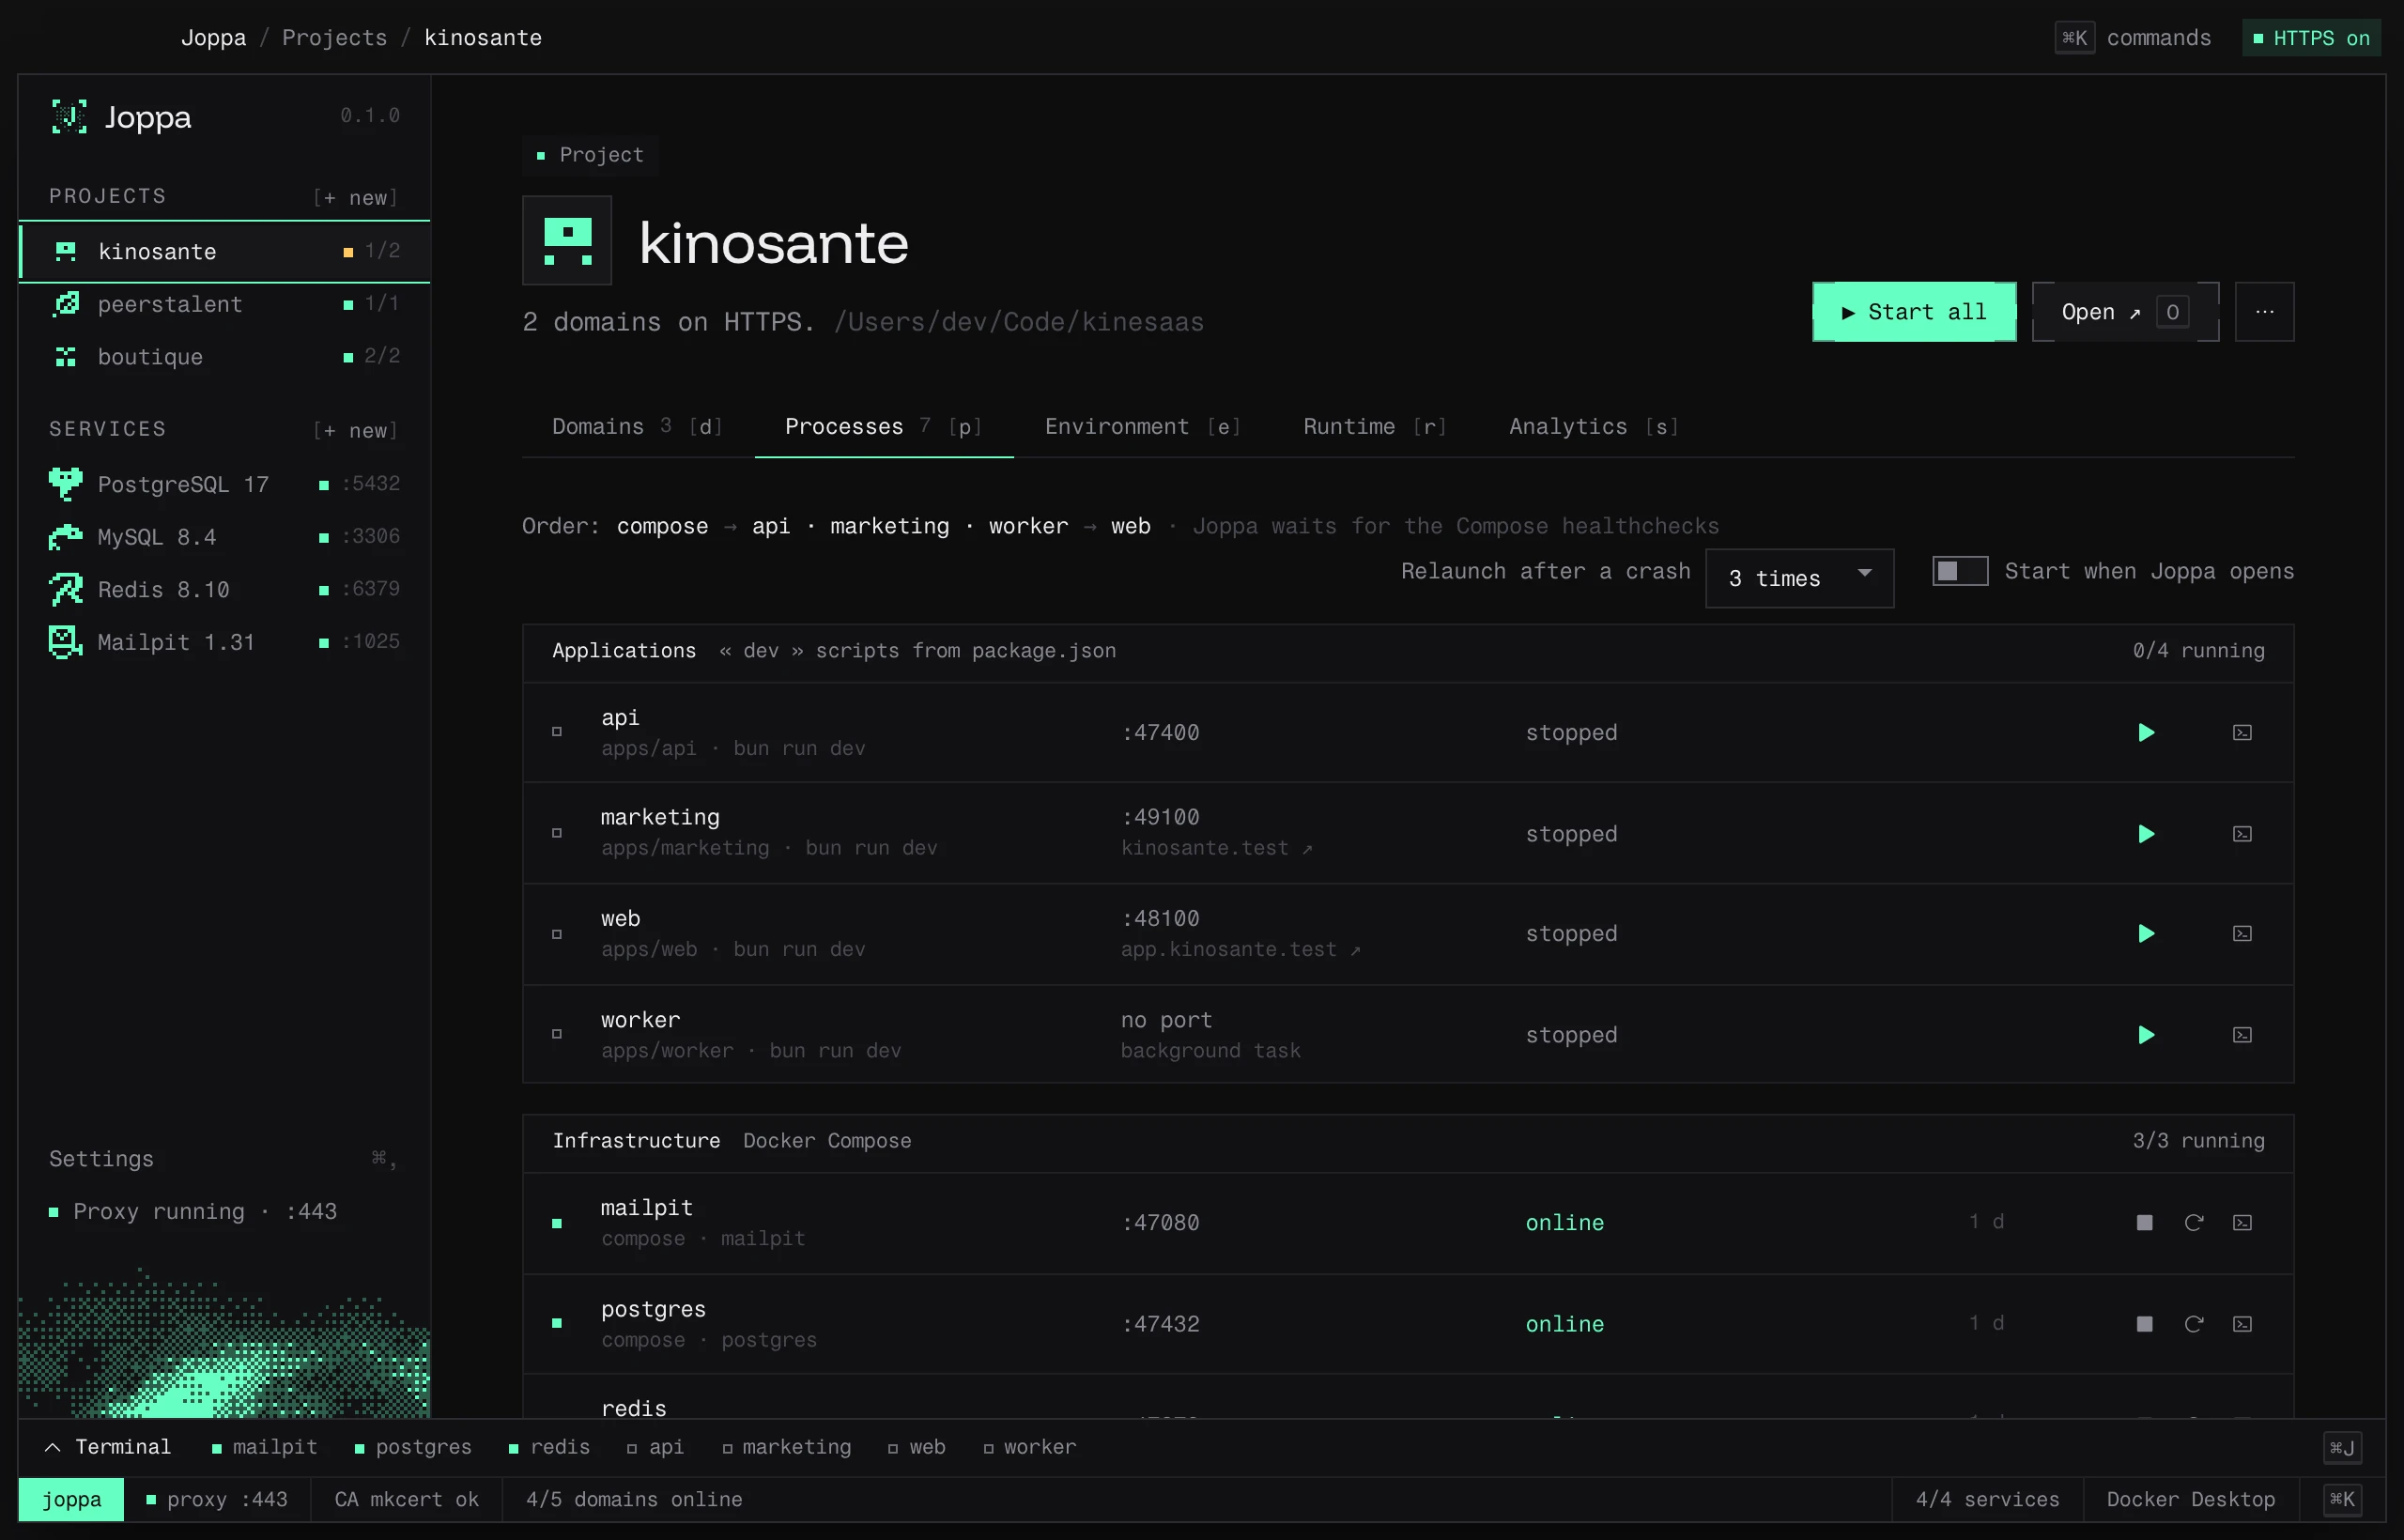
Task: Click the Open project button
Action: (2125, 312)
